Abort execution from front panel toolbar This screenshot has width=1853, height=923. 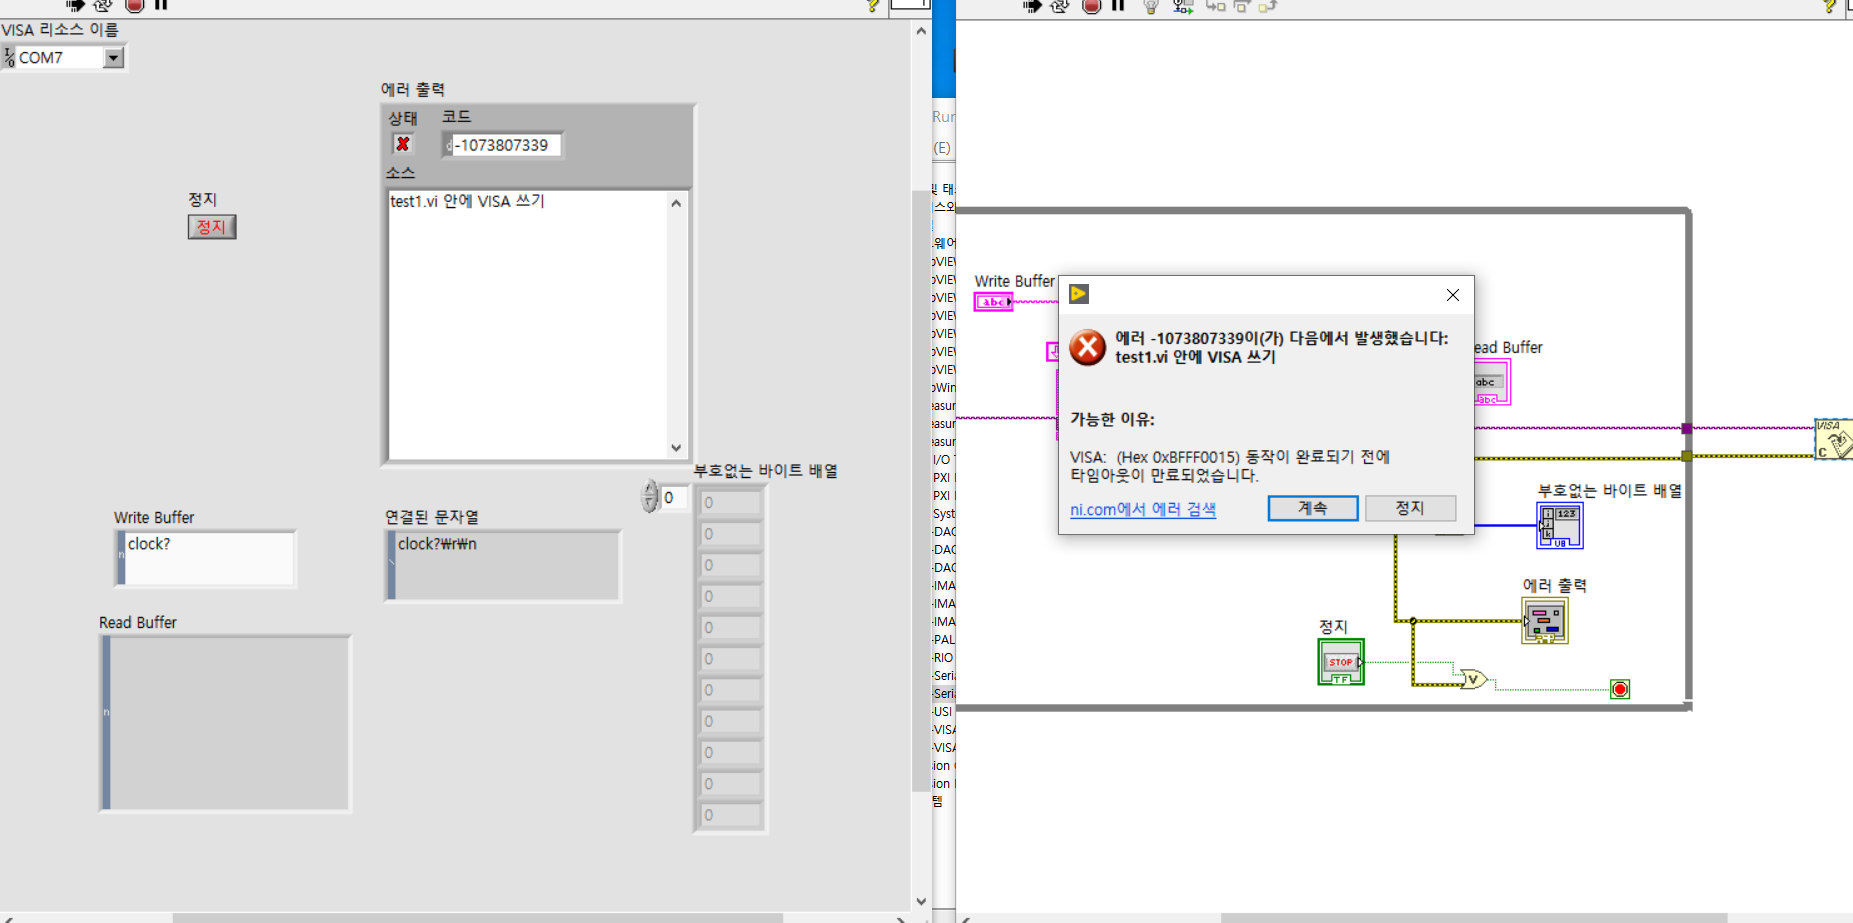click(135, 5)
